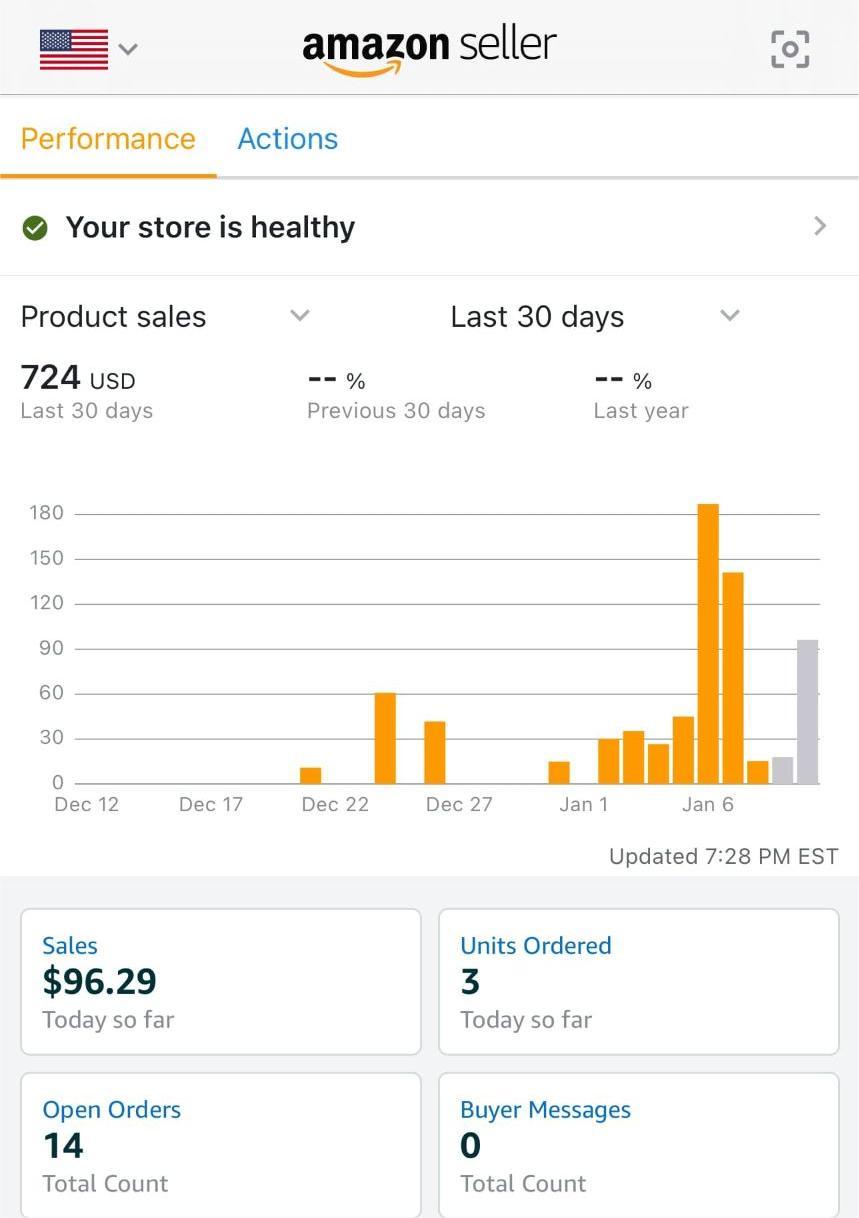Click the green store health checkmark
Viewport: 859px width, 1218px height.
(x=35, y=229)
